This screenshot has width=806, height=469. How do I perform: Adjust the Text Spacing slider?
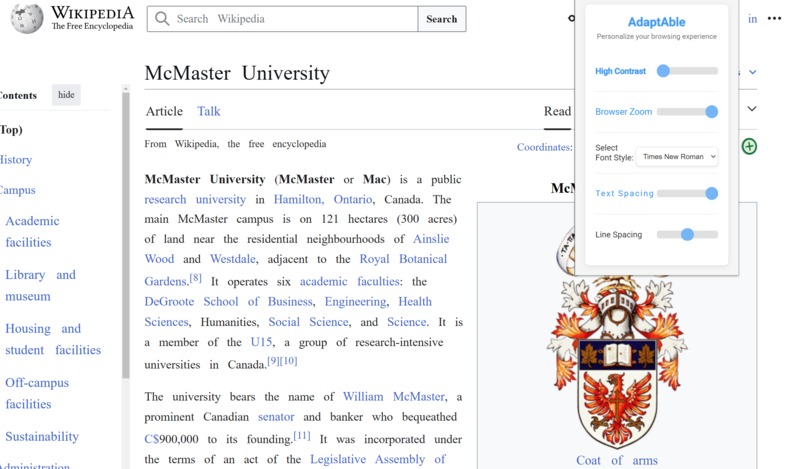coord(687,193)
